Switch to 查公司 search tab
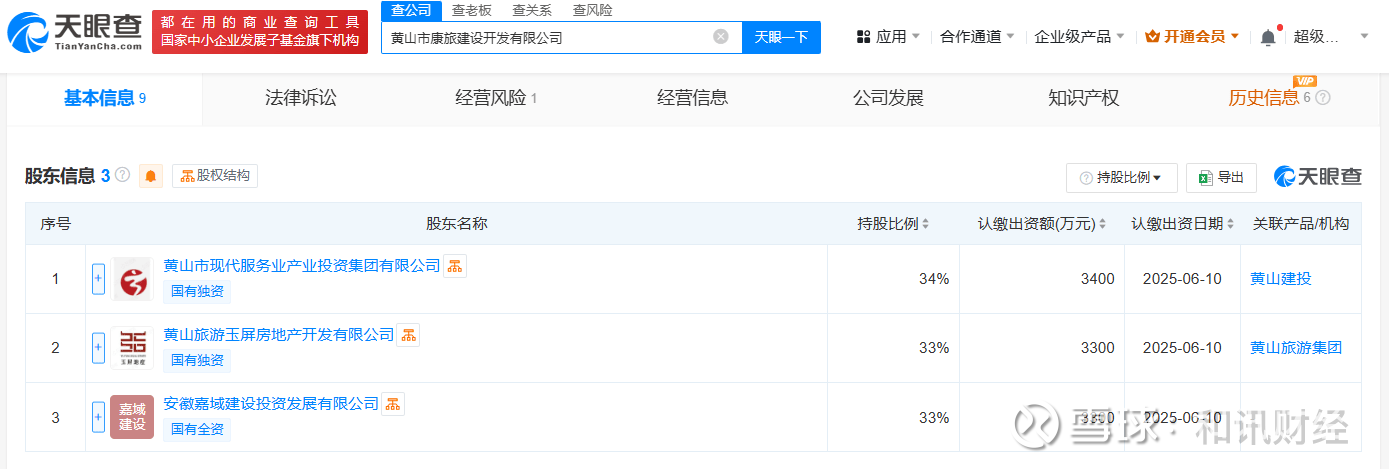The height and width of the screenshot is (469, 1389). pos(411,10)
